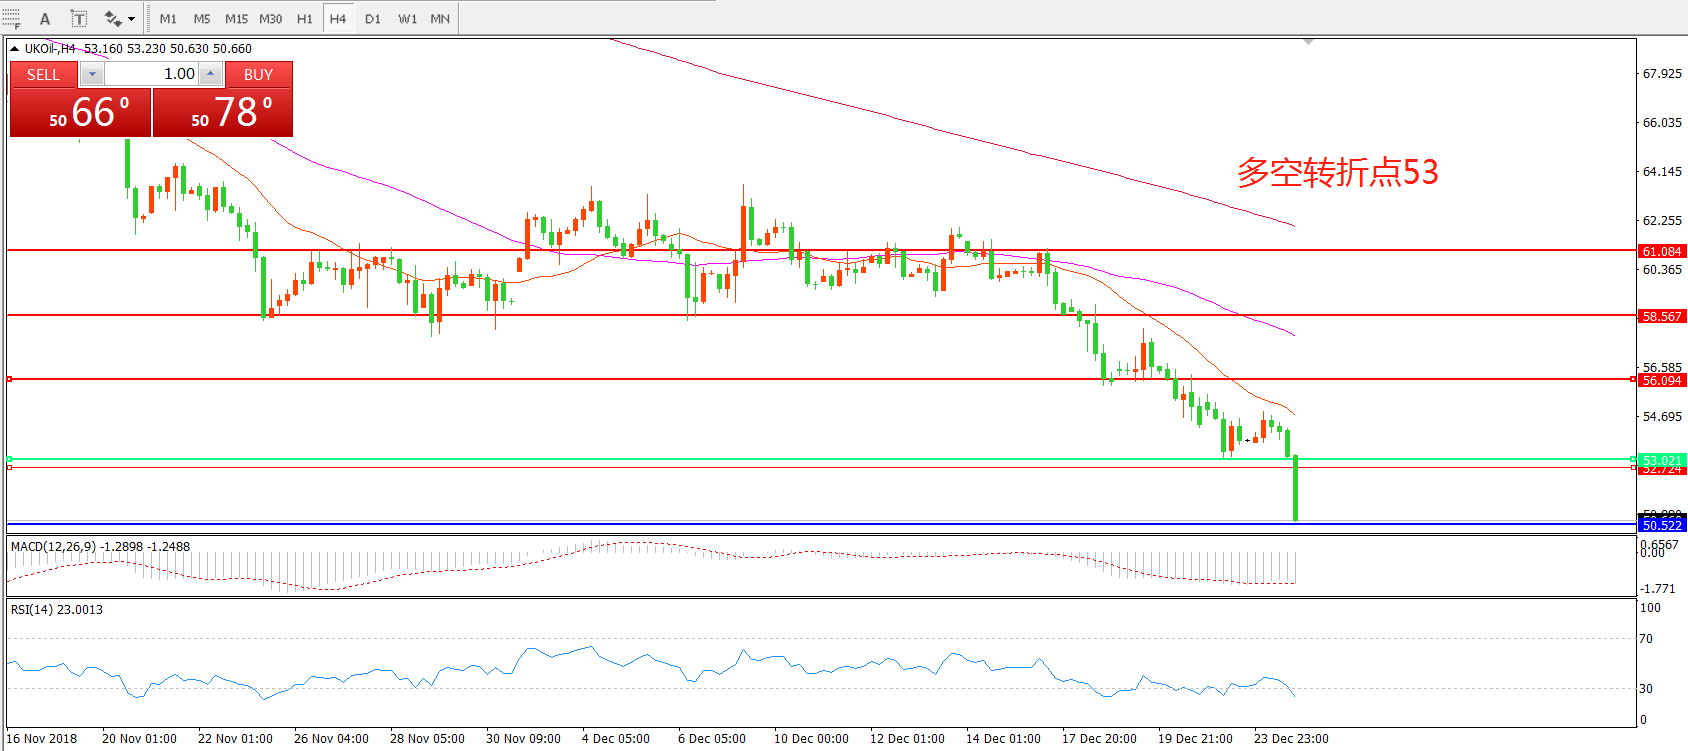1688x751 pixels.
Task: Click the chart shift marker triangle at top
Action: pyautogui.click(x=1308, y=42)
